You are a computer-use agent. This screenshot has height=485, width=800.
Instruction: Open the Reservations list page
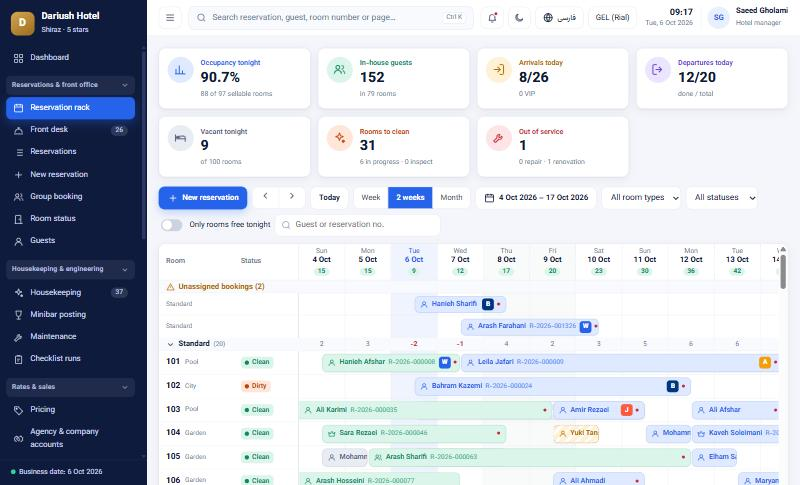[x=70, y=151]
